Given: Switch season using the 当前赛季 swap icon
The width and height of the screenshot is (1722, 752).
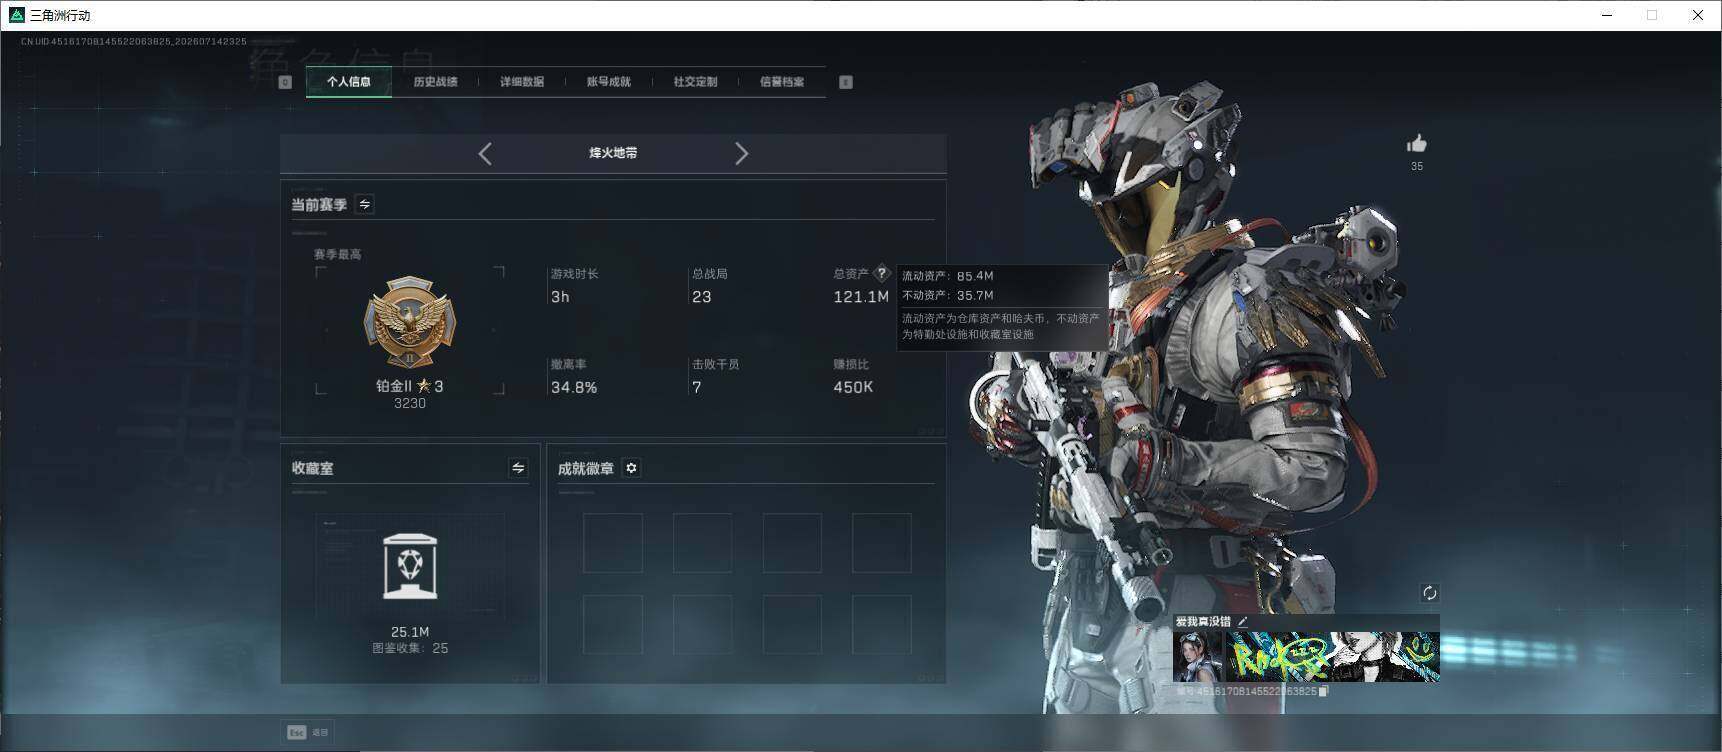Looking at the screenshot, I should pyautogui.click(x=365, y=204).
